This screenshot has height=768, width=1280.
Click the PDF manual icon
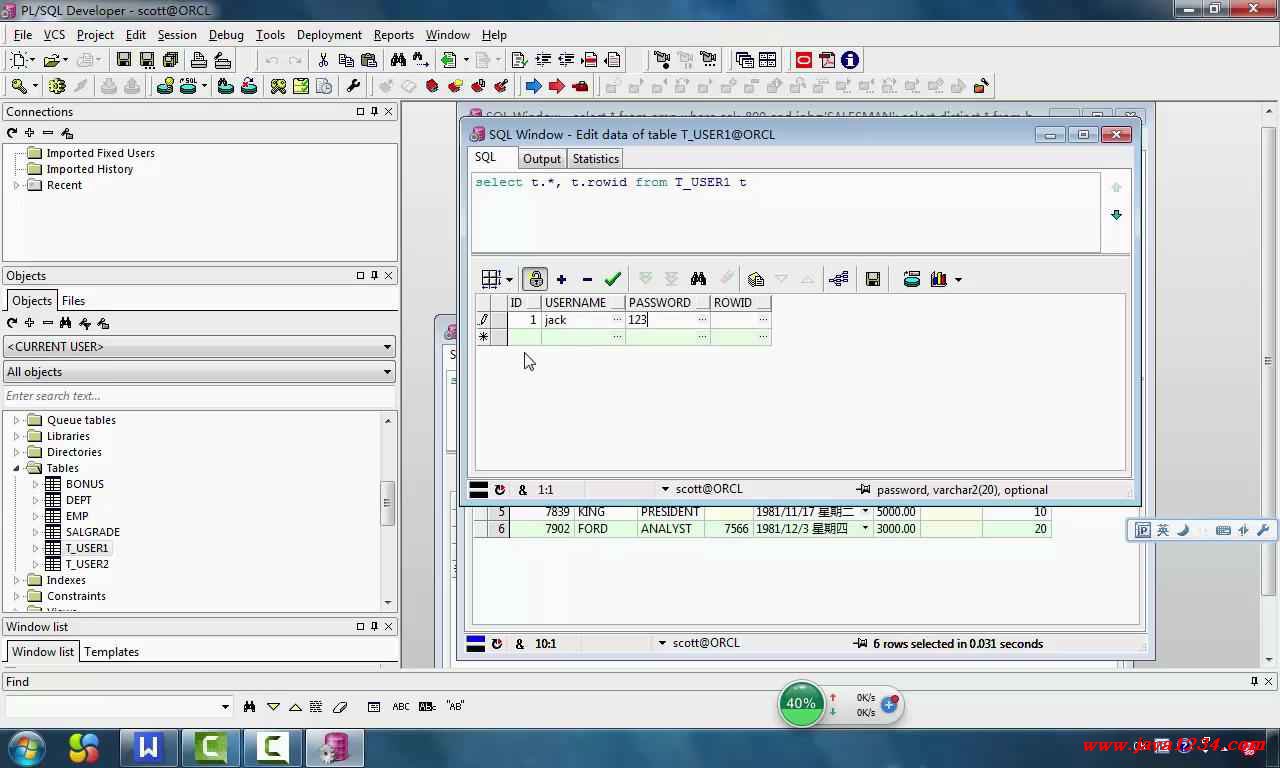[x=827, y=60]
